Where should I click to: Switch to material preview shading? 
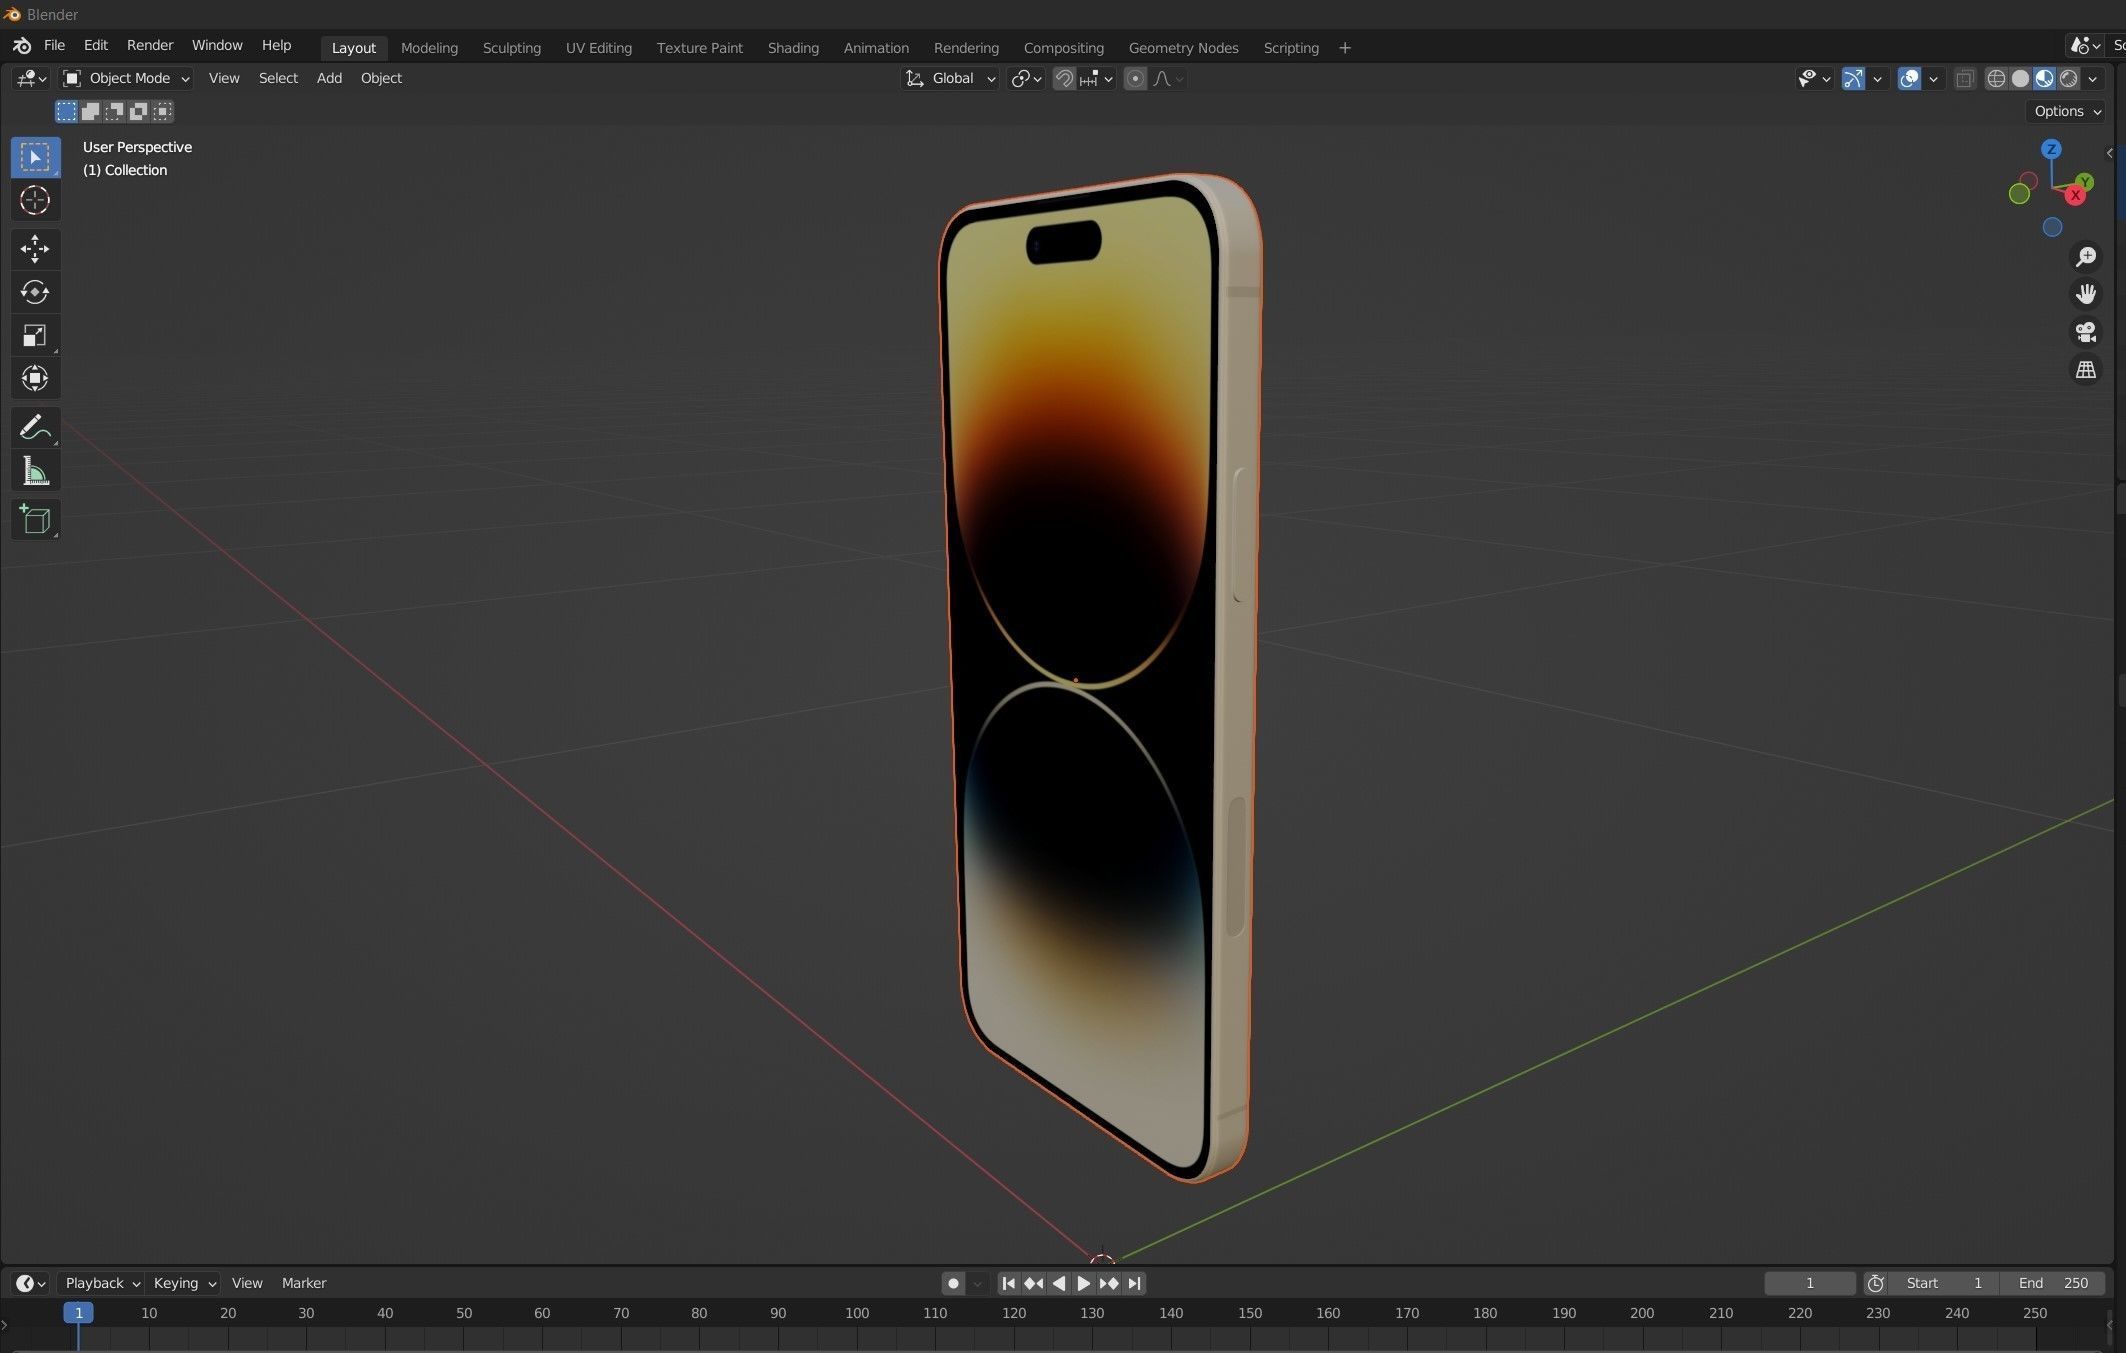coord(2044,78)
